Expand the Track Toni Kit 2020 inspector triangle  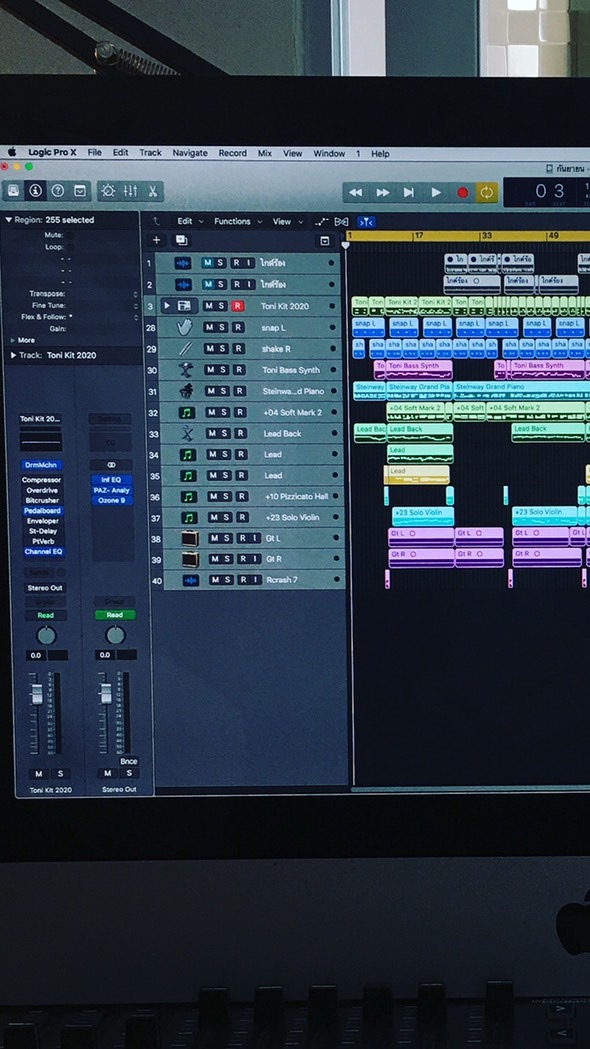13,355
